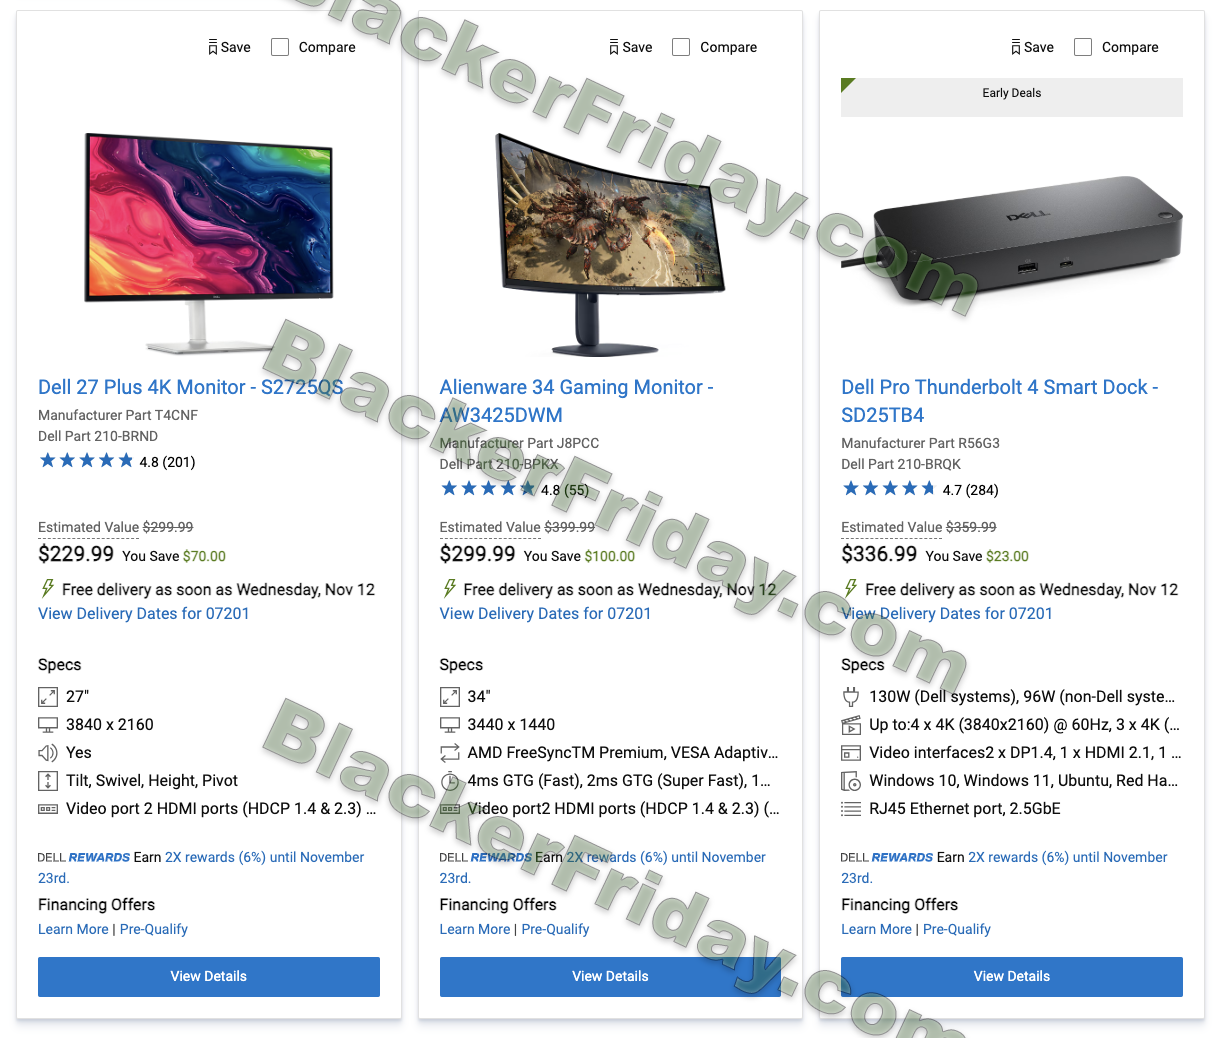Click Learn More financing link under Thunderbolt Dock
Screen dimensions: 1218x1038
(876, 930)
